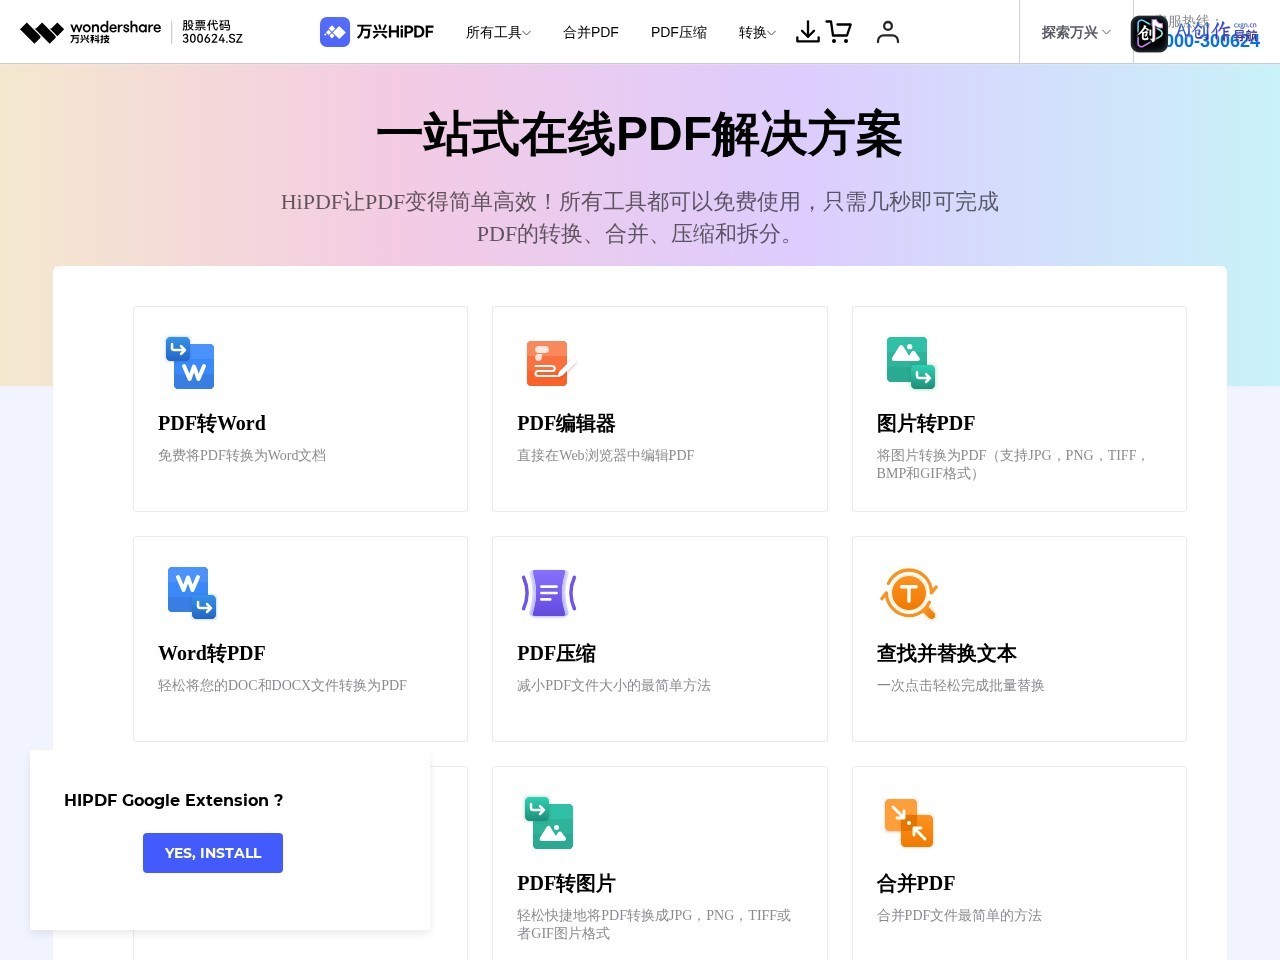Viewport: 1280px width, 960px height.
Task: Expand the 探索万兴 dropdown
Action: point(1076,32)
